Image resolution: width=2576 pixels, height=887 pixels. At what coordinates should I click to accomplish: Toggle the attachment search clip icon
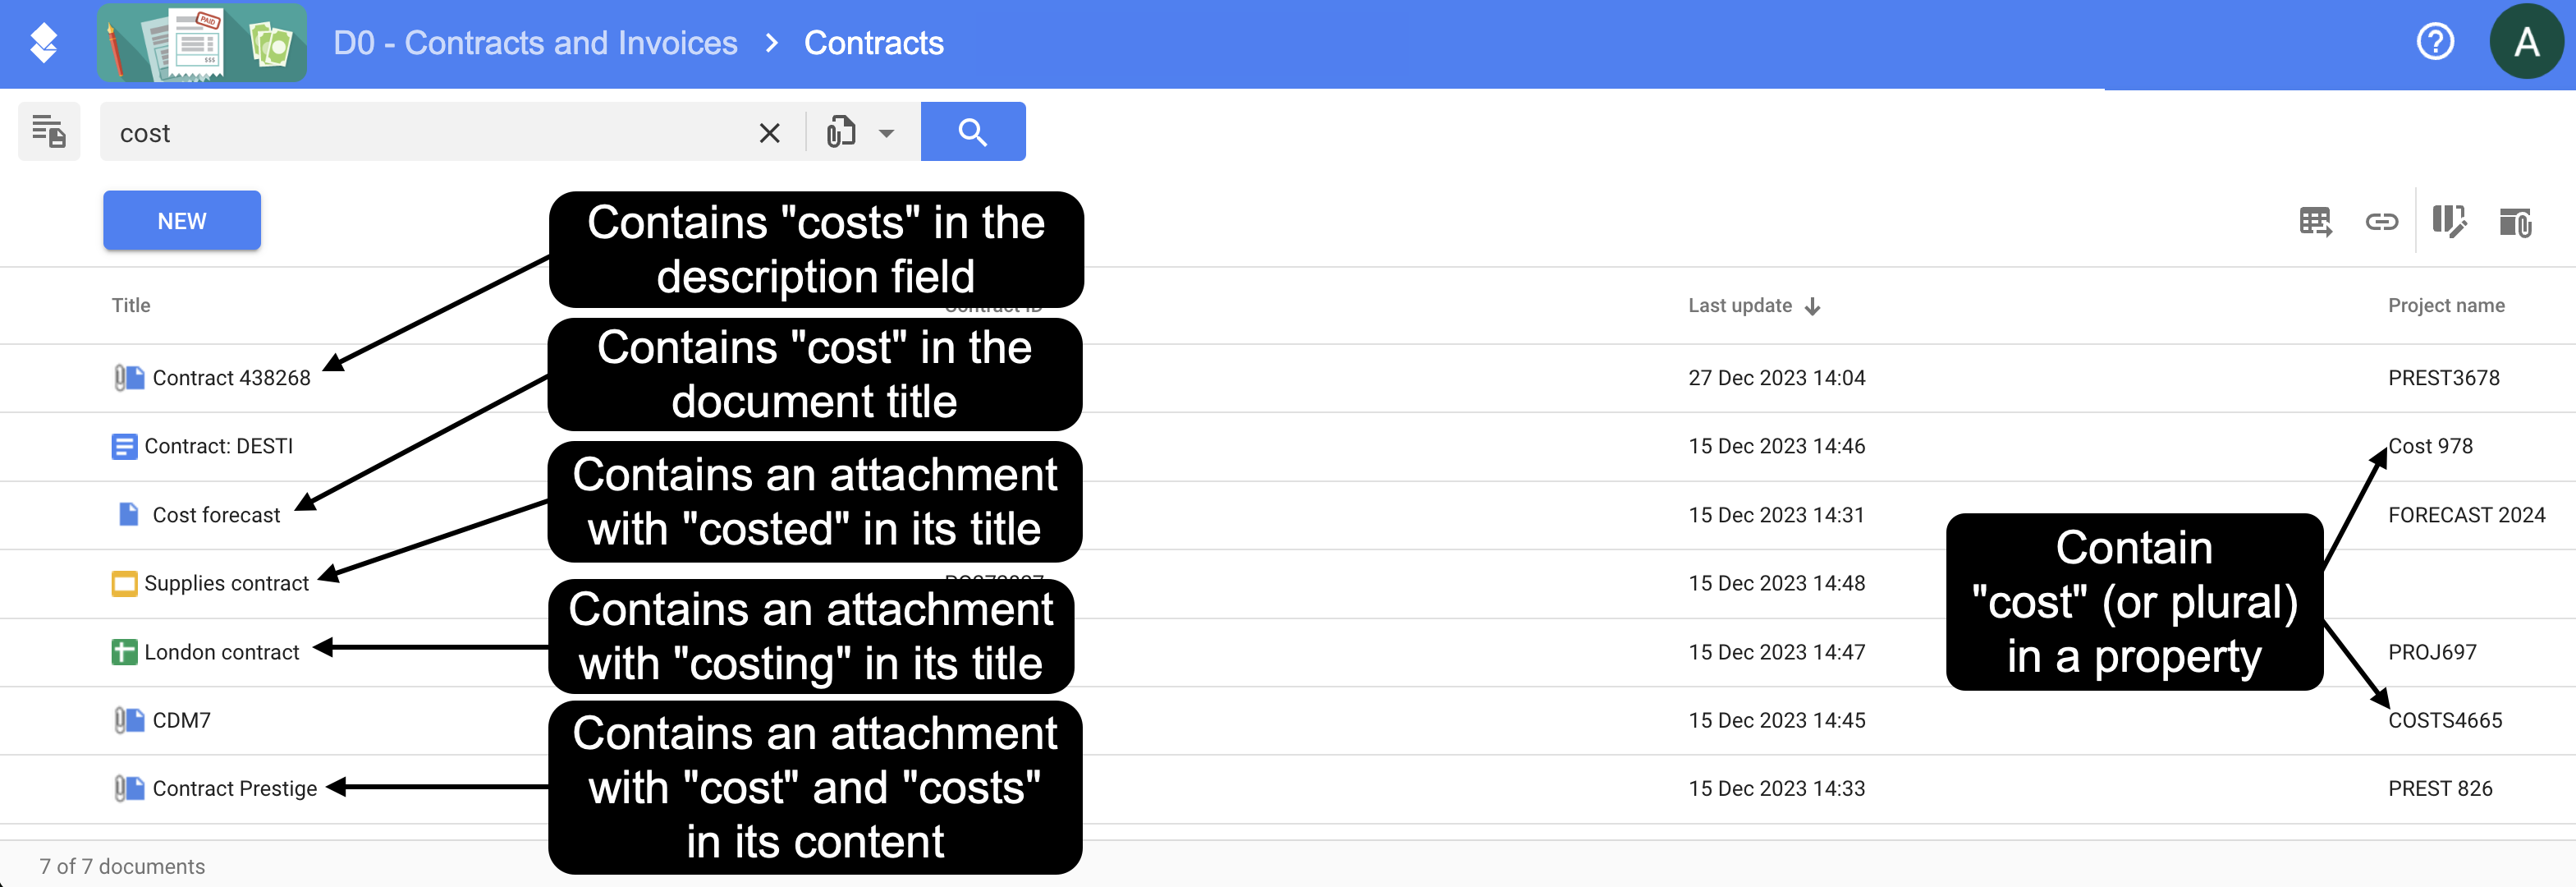[x=841, y=132]
